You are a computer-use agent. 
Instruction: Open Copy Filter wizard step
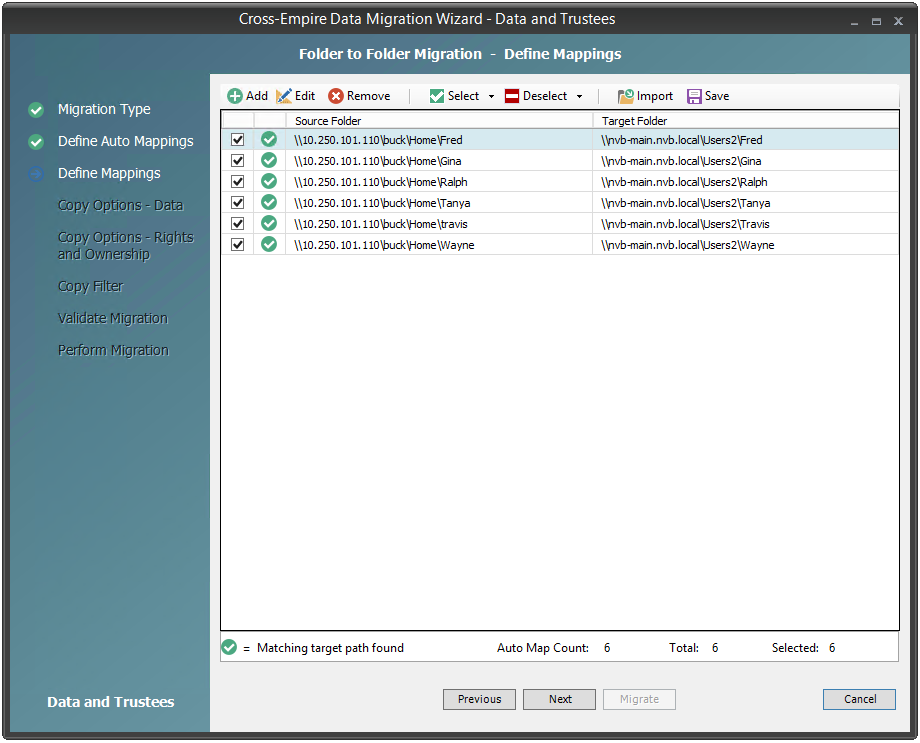tap(90, 286)
